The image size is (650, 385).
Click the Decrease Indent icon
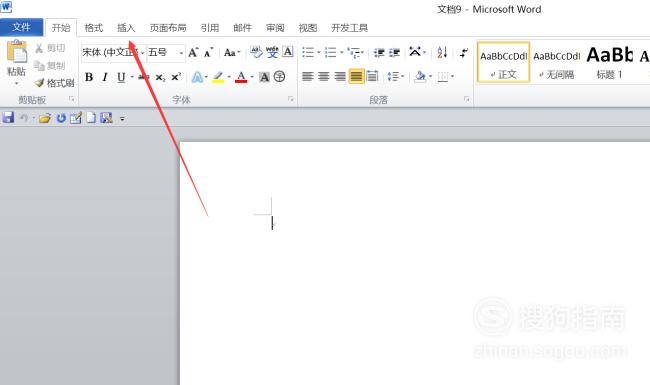pyautogui.click(x=379, y=53)
